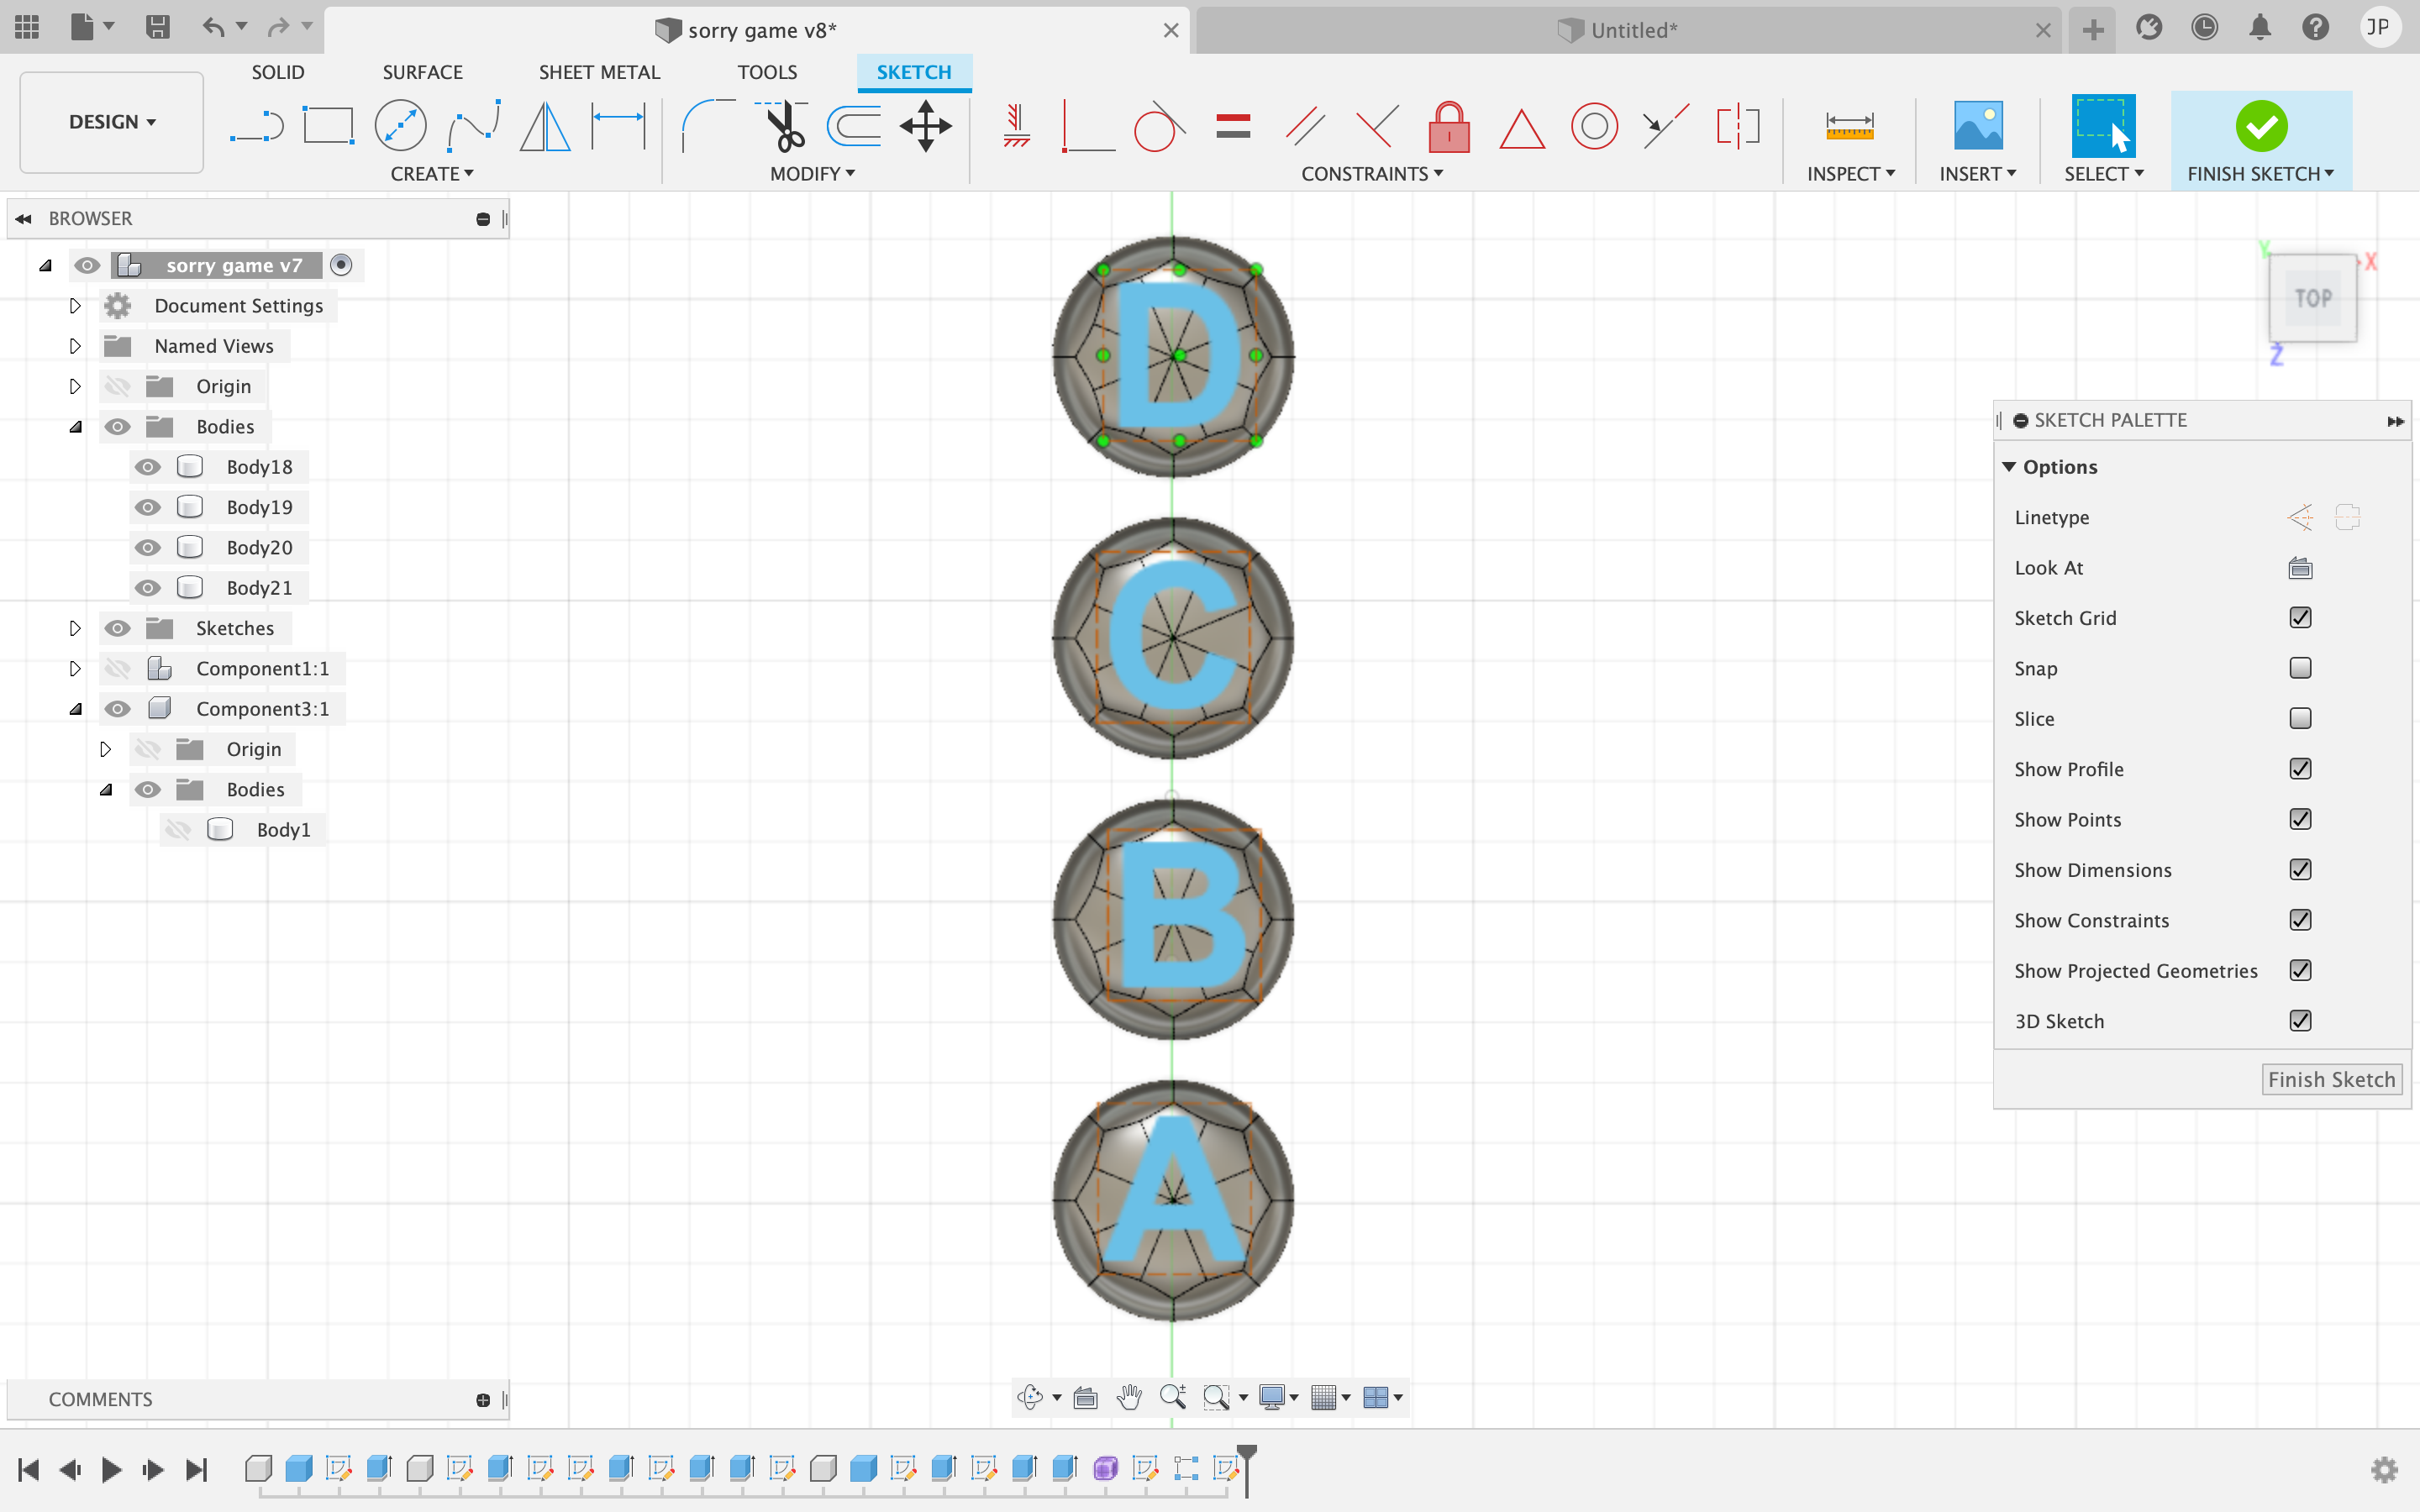Enable the Slice checkbox
The image size is (2420, 1512).
[x=2300, y=718]
